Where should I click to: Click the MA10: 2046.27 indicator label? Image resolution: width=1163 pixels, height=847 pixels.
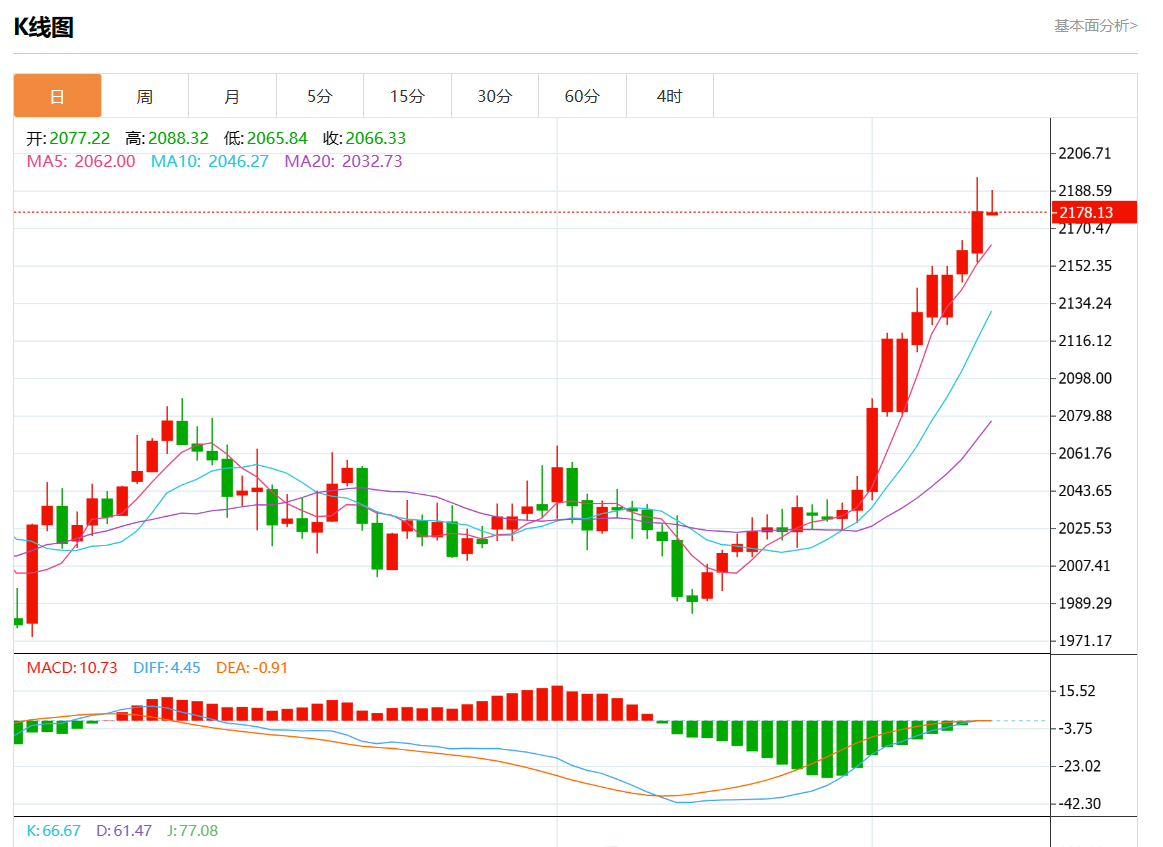(x=210, y=161)
